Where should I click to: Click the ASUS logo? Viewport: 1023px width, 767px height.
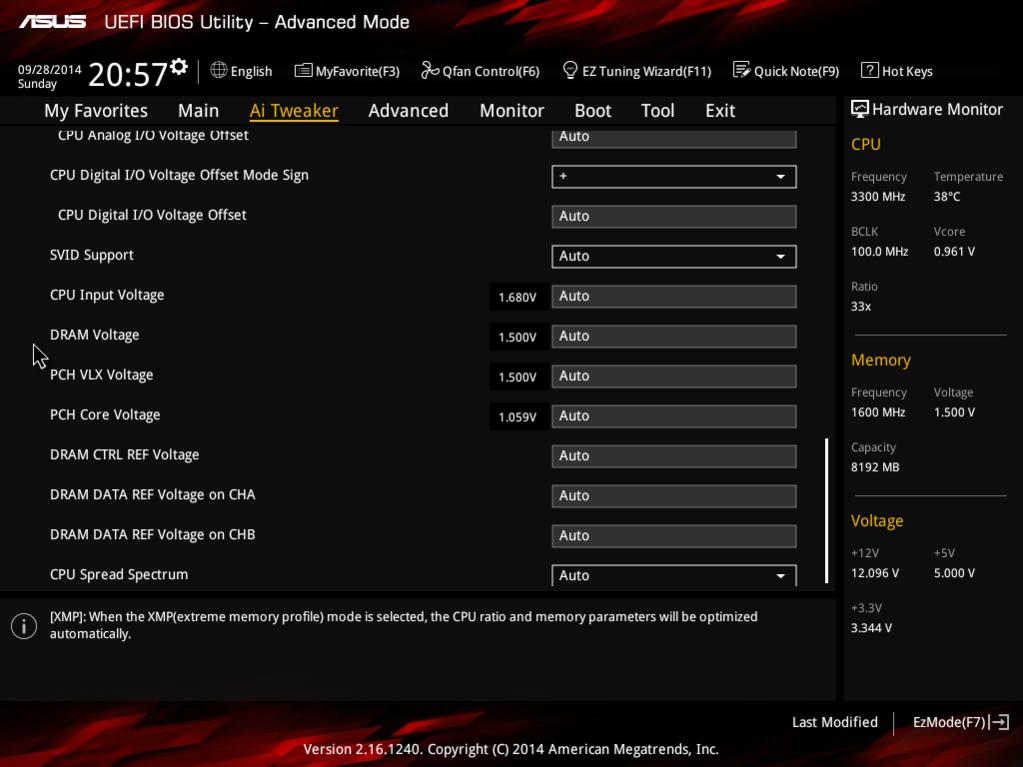click(52, 22)
